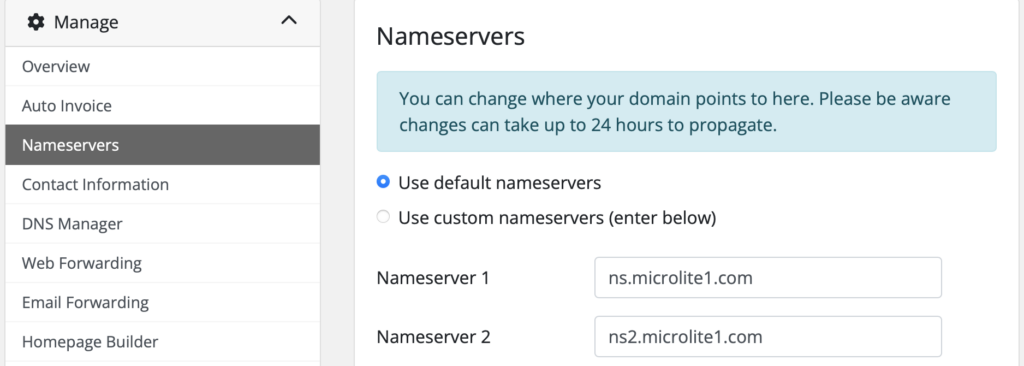Click the Nameserver 1 field label
Image resolution: width=1024 pixels, height=366 pixels.
click(433, 278)
